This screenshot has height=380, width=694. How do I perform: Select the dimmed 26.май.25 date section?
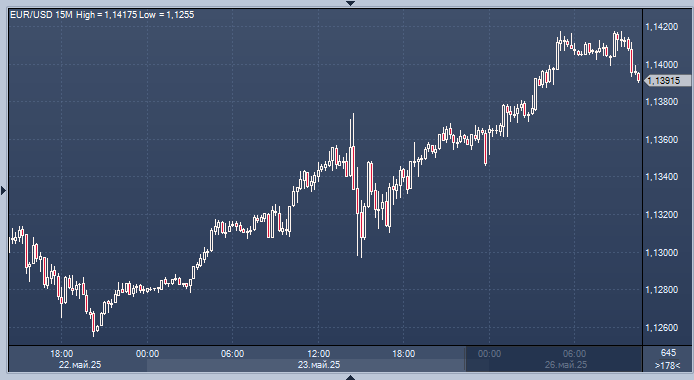coord(566,365)
